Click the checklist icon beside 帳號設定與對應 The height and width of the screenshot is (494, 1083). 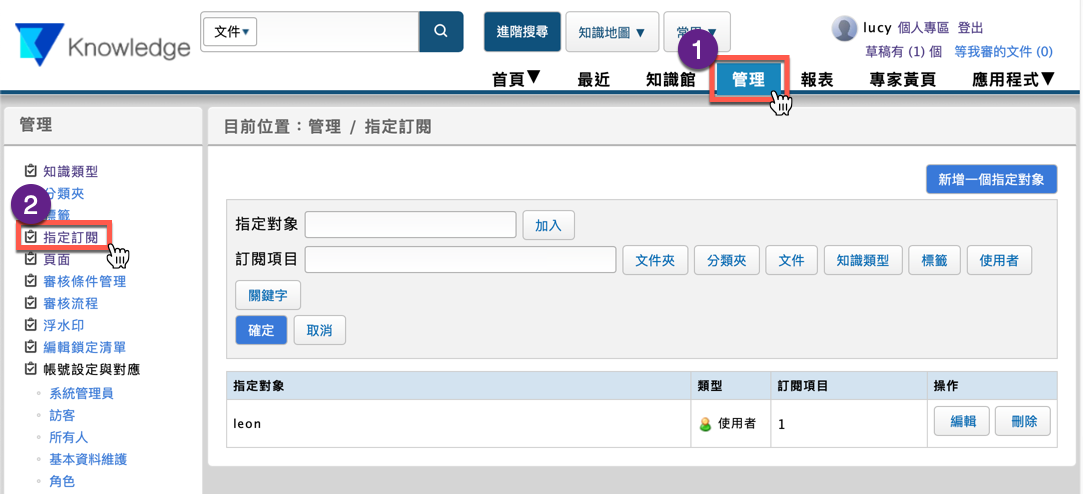[31, 369]
